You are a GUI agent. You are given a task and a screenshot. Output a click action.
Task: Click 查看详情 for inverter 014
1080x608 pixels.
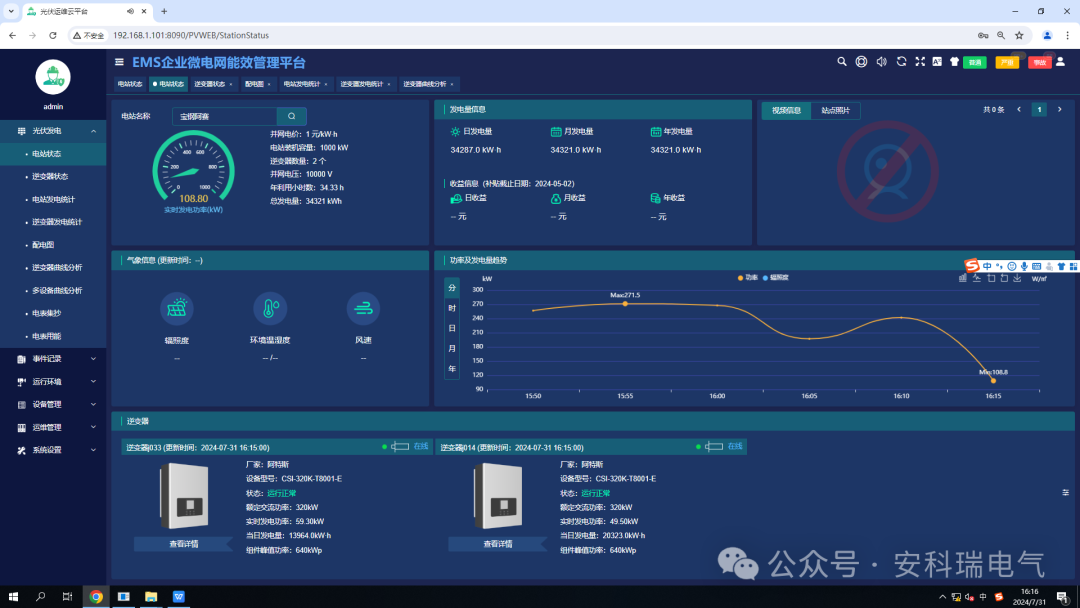point(497,544)
